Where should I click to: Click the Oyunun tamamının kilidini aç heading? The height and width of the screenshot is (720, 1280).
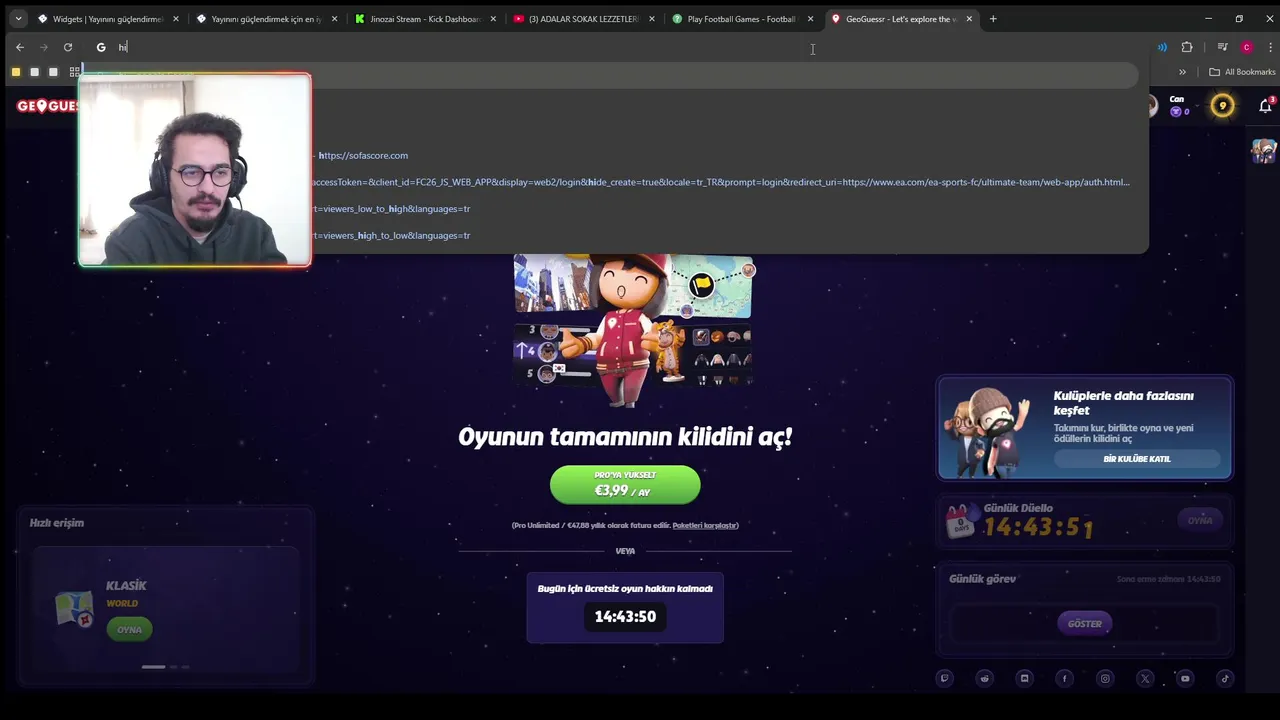(x=625, y=437)
